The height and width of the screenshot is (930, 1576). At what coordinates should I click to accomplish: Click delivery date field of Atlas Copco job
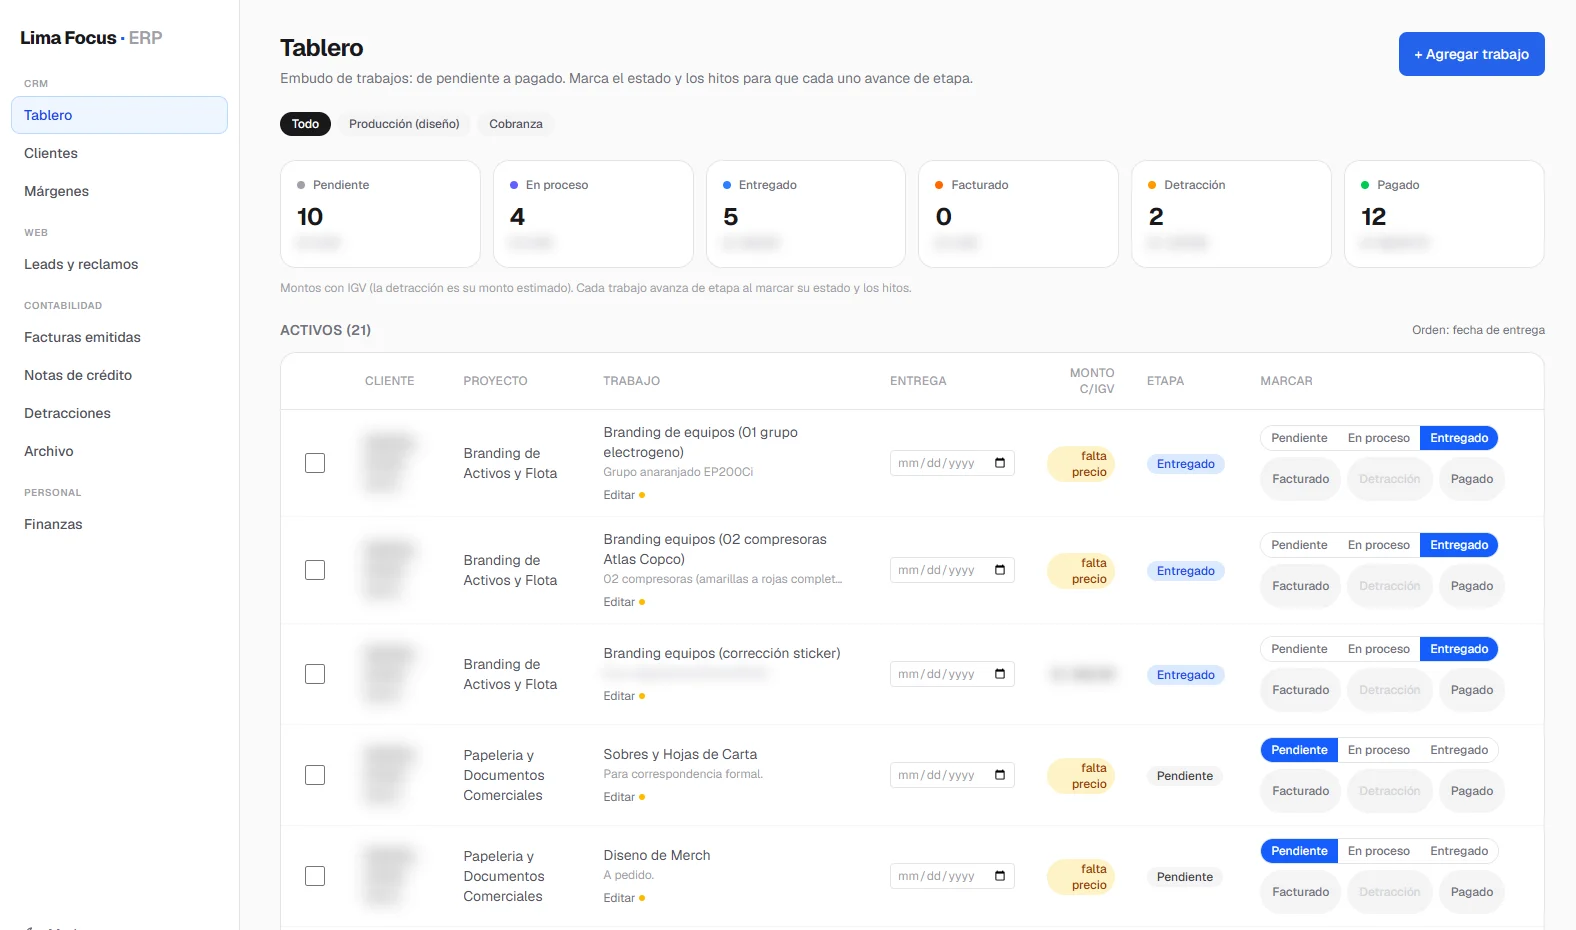point(952,570)
